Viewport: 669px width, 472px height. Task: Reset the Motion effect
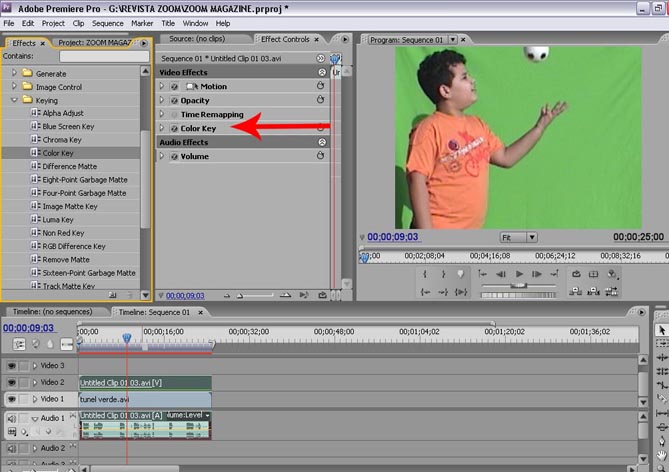tap(321, 87)
